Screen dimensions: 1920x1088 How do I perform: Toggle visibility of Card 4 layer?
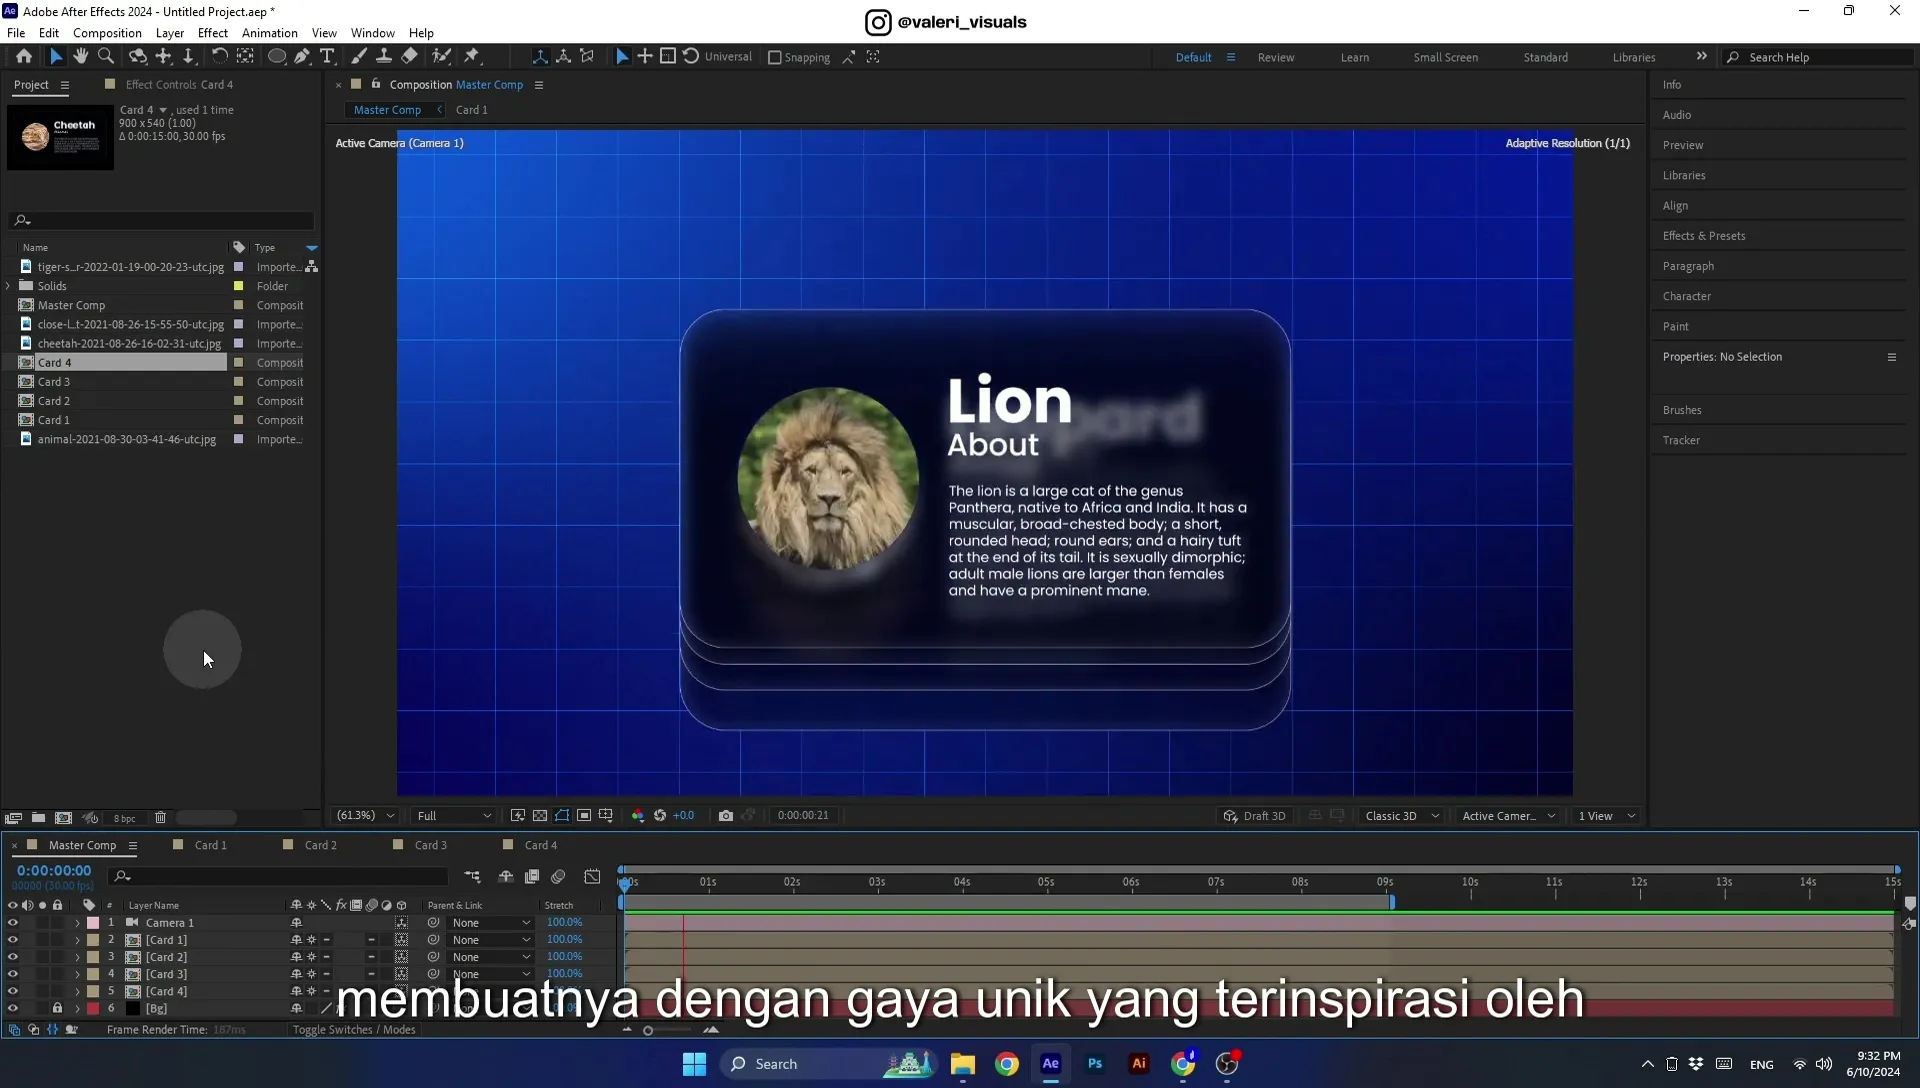pyautogui.click(x=13, y=991)
